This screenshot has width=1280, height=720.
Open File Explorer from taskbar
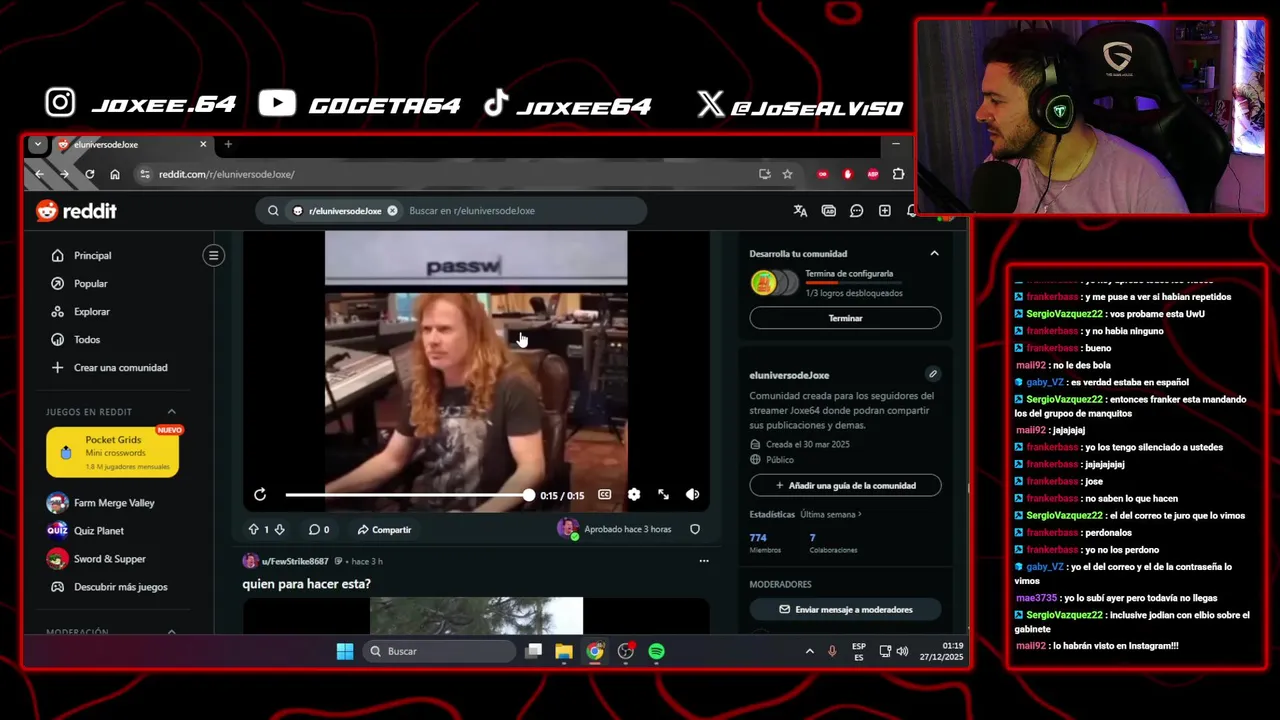[564, 652]
